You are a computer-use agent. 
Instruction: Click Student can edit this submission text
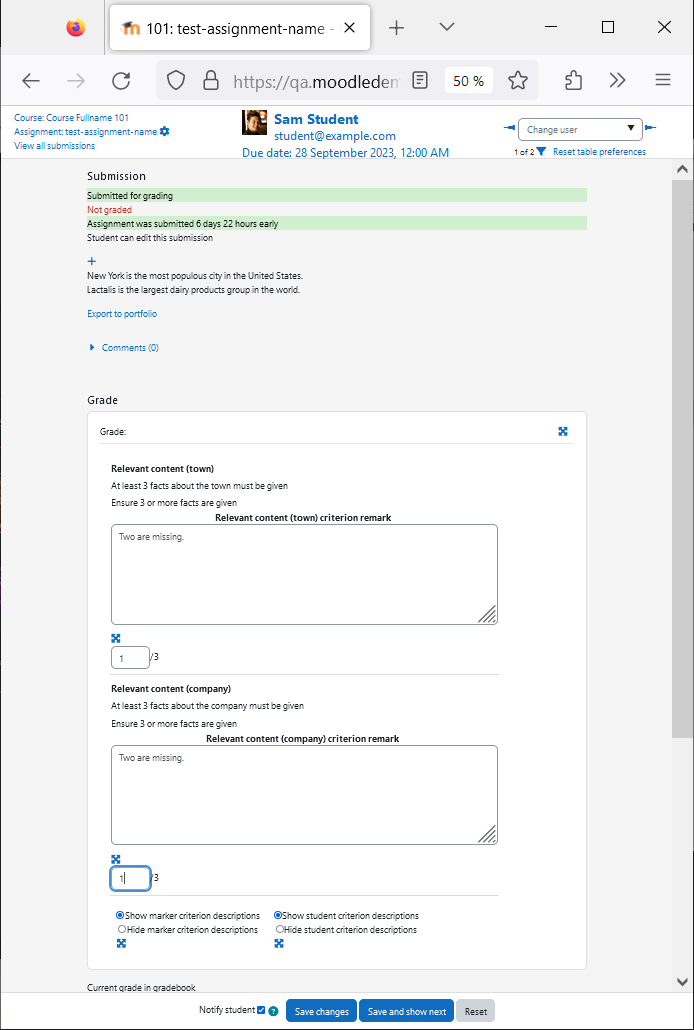tap(150, 238)
